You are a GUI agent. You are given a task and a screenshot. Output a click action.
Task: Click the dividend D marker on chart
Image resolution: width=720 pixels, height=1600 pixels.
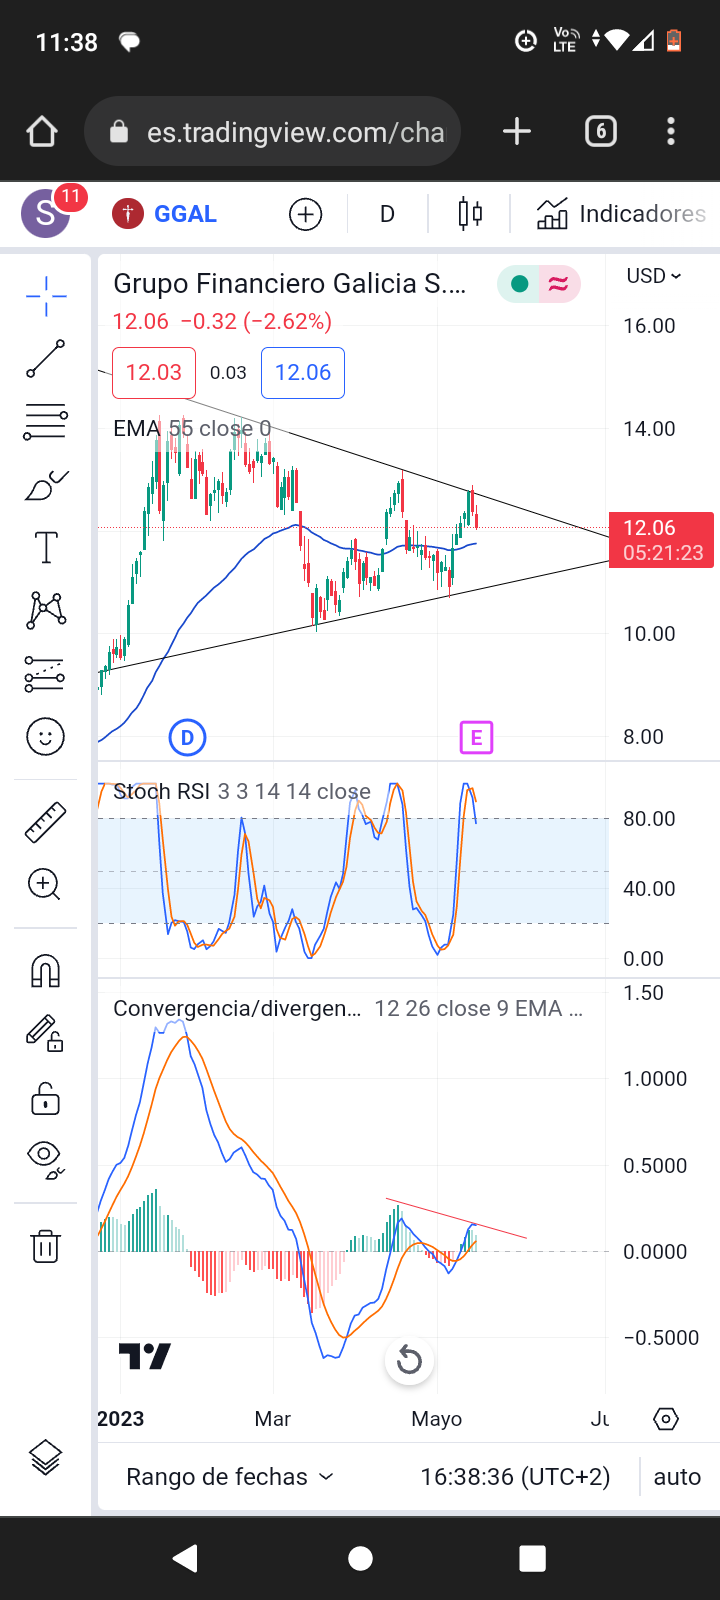pos(187,738)
